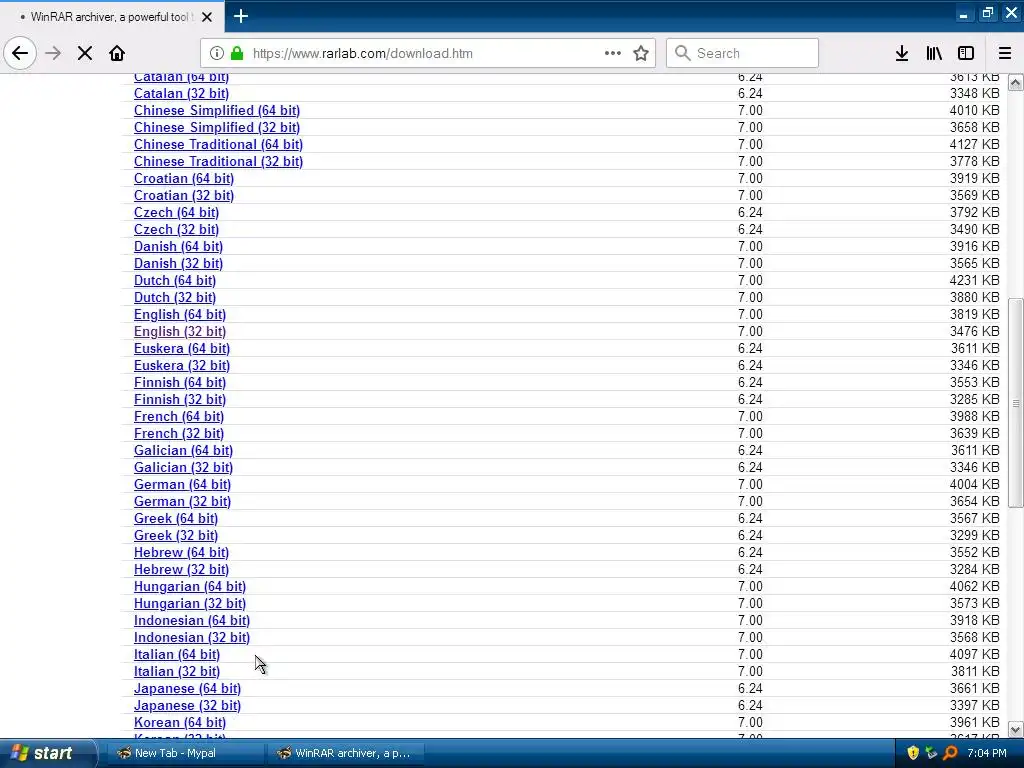Image resolution: width=1024 pixels, height=768 pixels.
Task: Toggle the sidebar view icon
Action: [966, 53]
